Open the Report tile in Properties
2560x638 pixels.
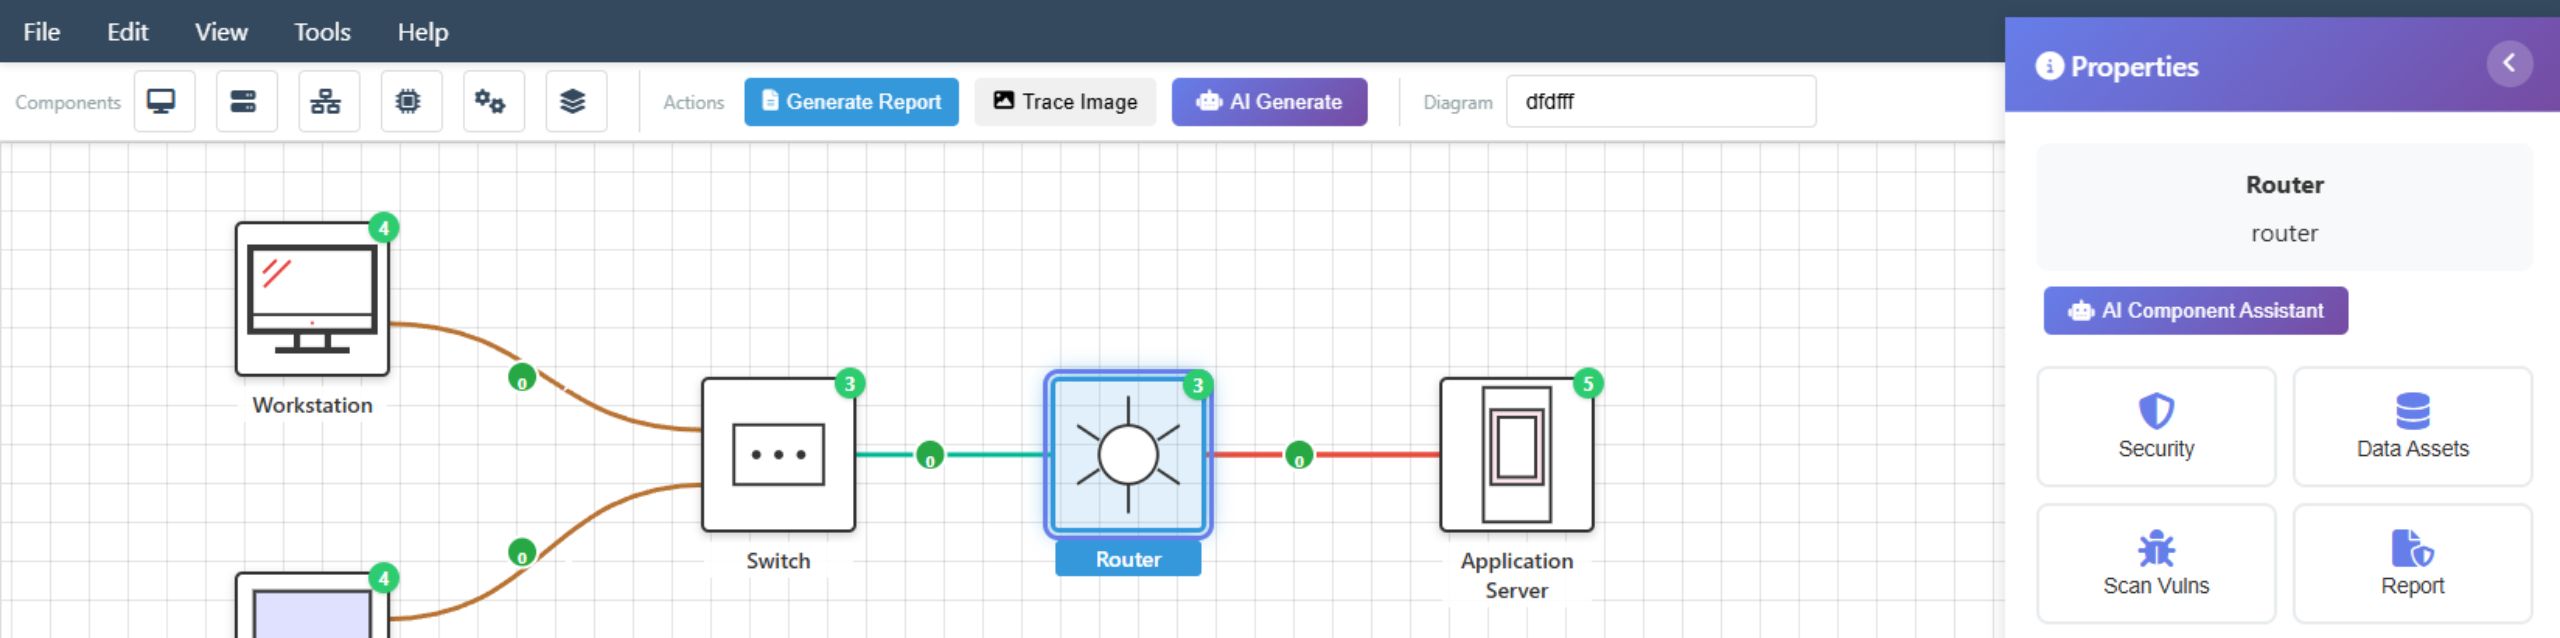point(2411,564)
